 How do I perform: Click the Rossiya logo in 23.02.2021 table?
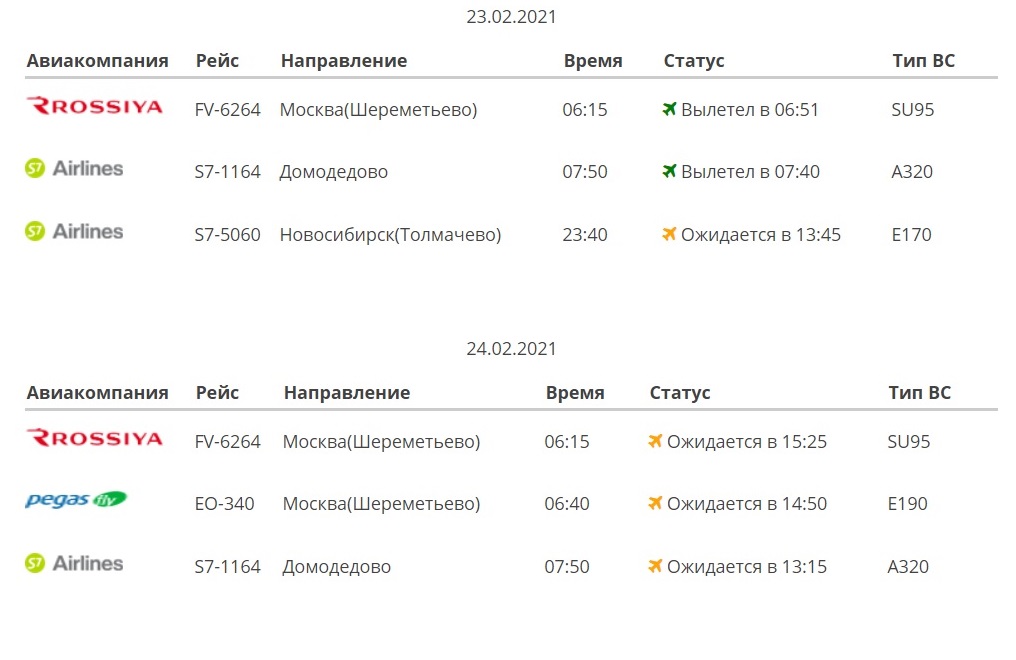[94, 106]
